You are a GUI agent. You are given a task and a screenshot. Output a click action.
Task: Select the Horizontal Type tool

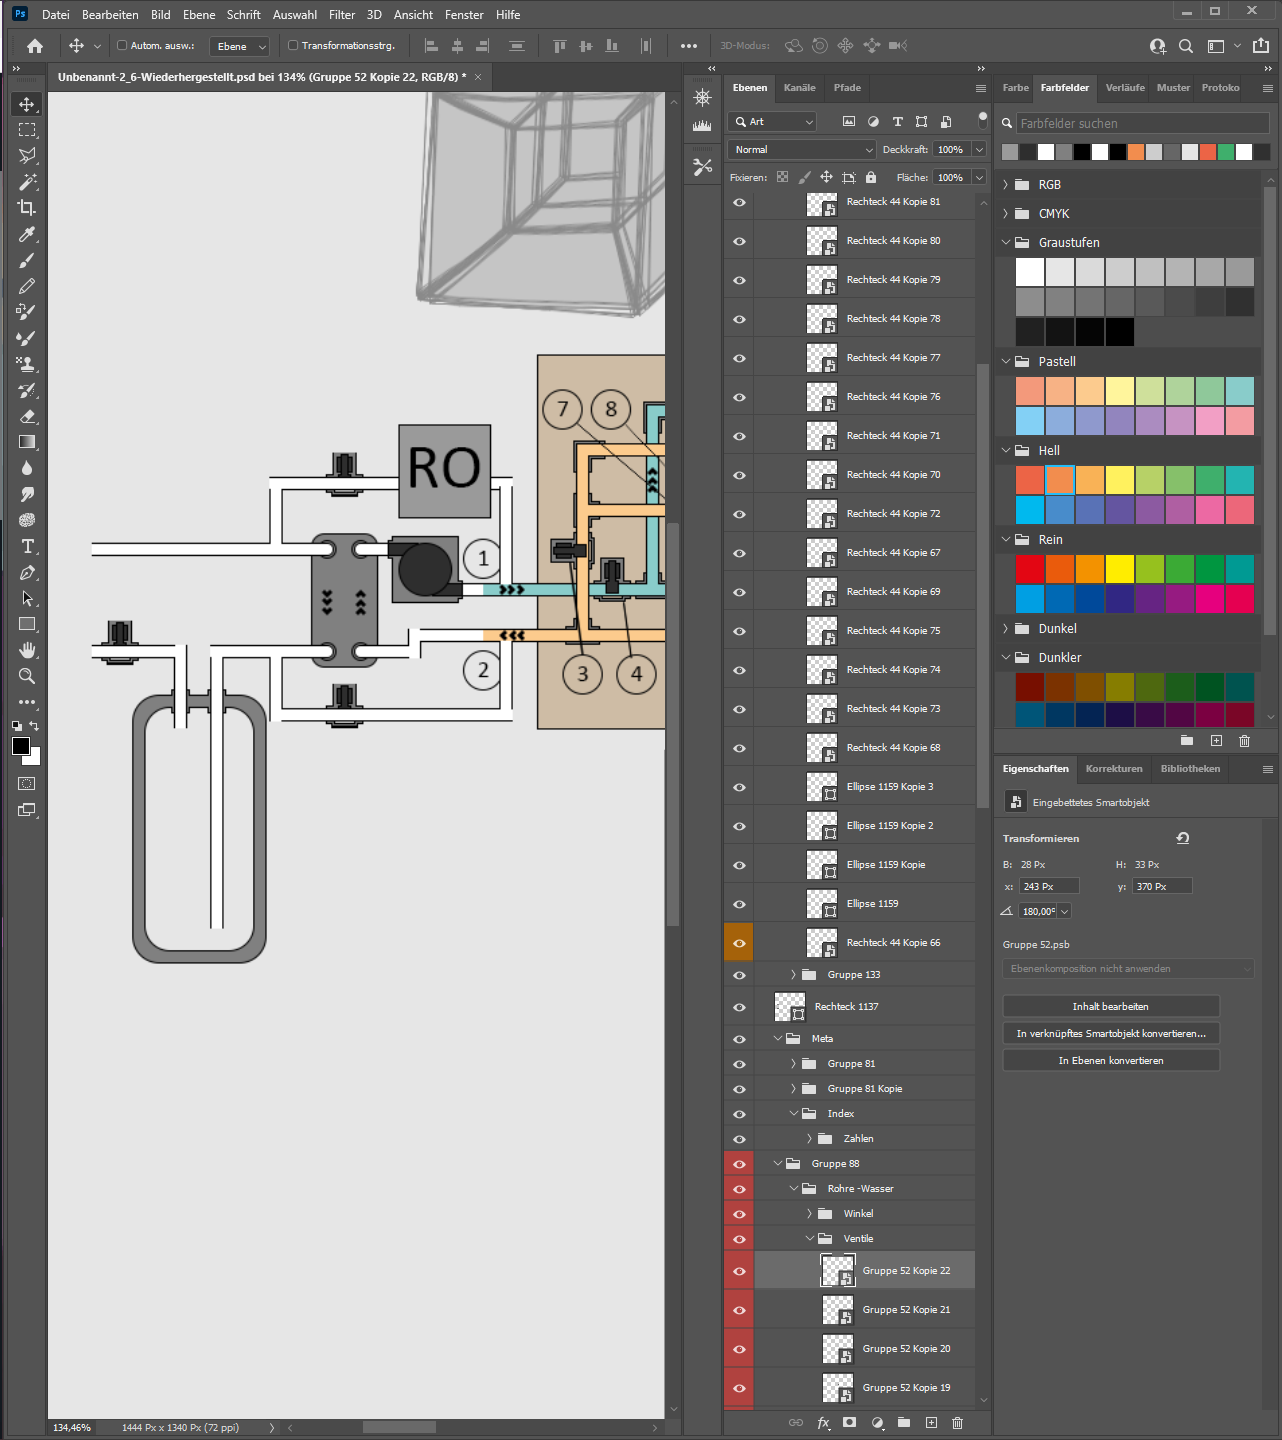pos(27,546)
